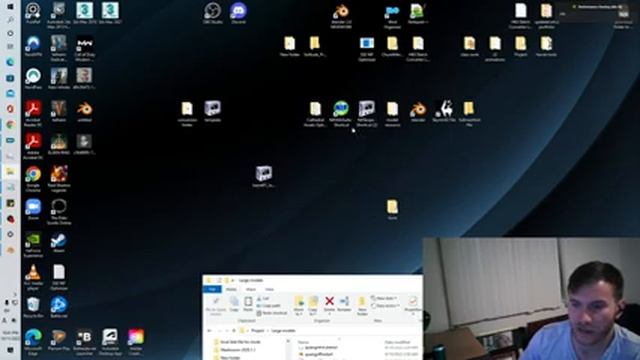Sort by the Name column header

click(x=303, y=342)
